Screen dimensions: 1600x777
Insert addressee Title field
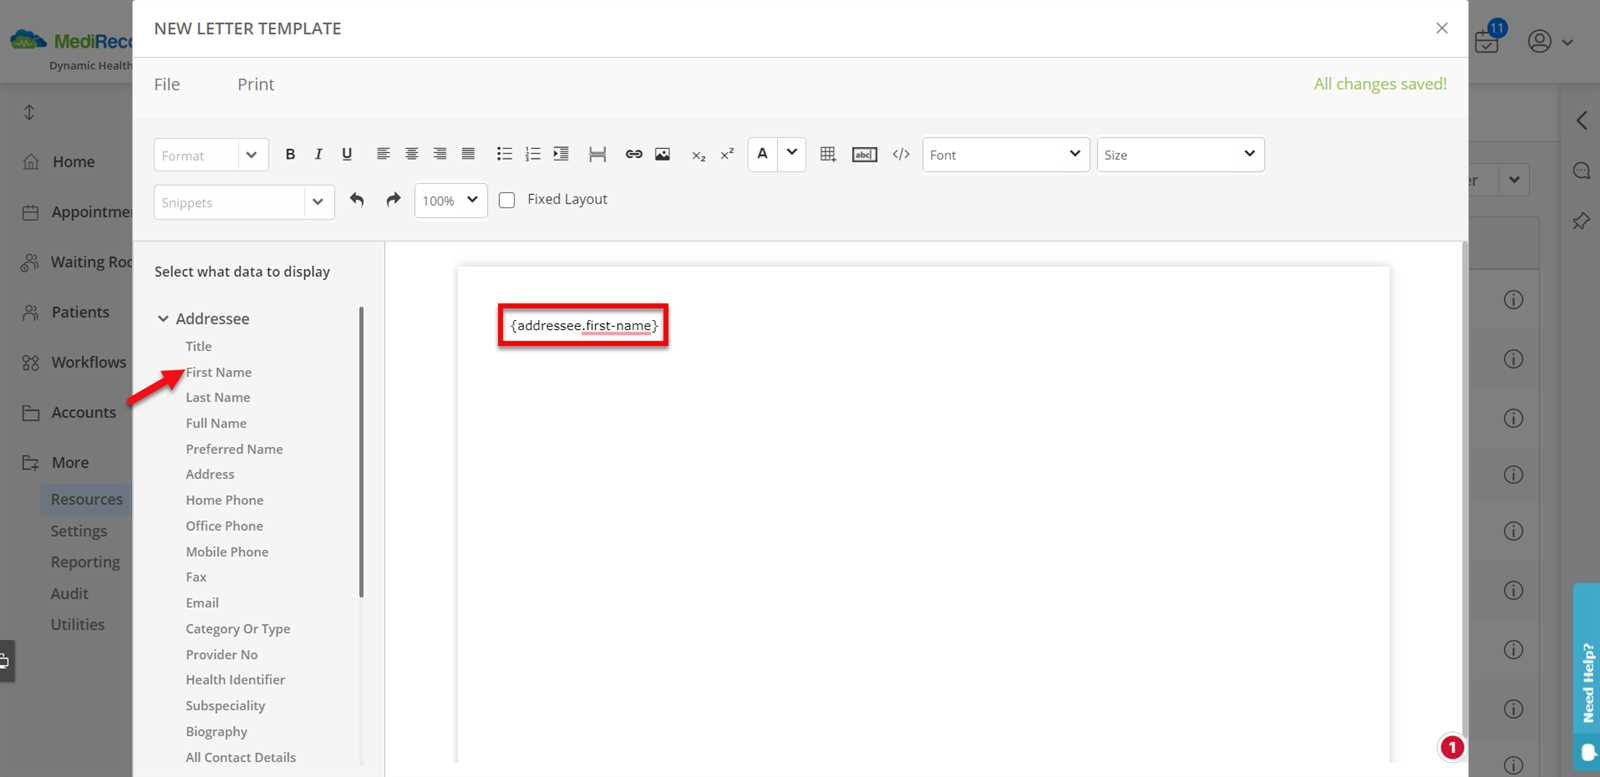pyautogui.click(x=199, y=346)
